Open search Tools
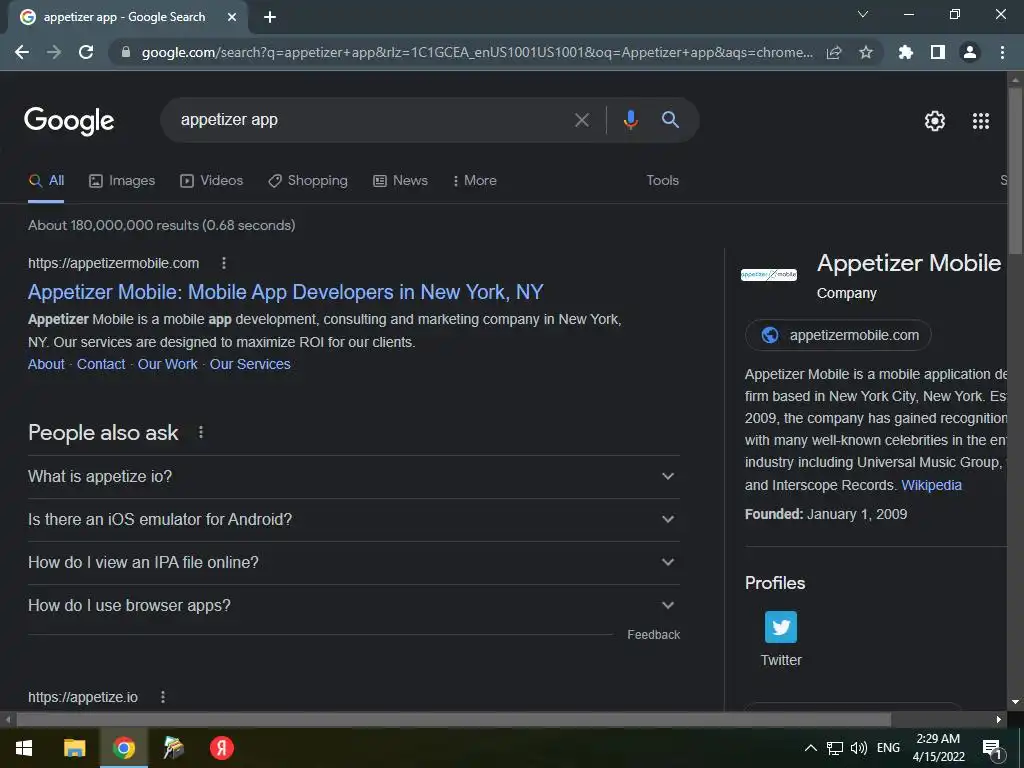 click(662, 180)
